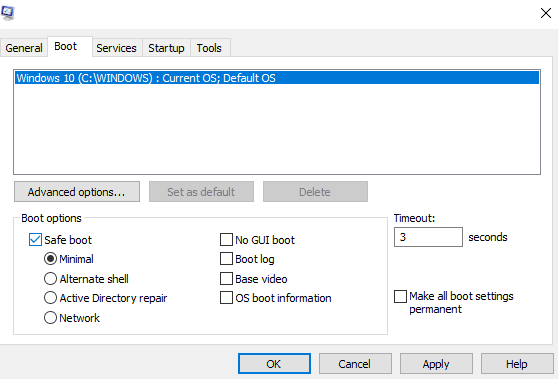
Task: Check OS boot information
Action: click(226, 298)
